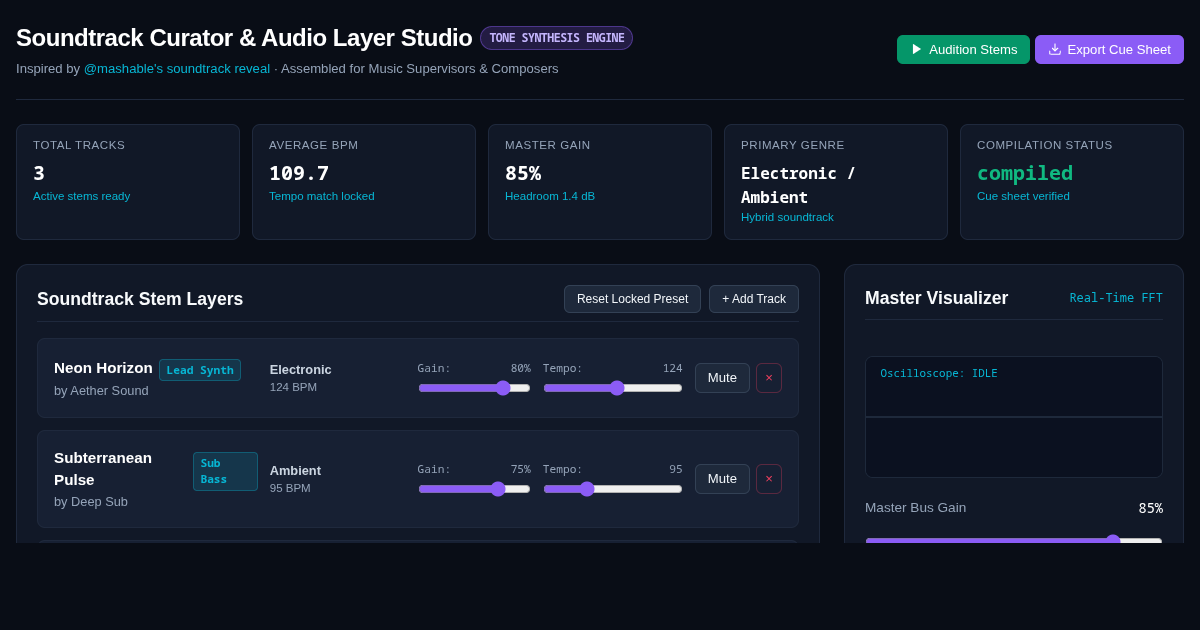Click the Master Bus Gain 85% readout
The height and width of the screenshot is (630, 1200).
coord(1150,508)
